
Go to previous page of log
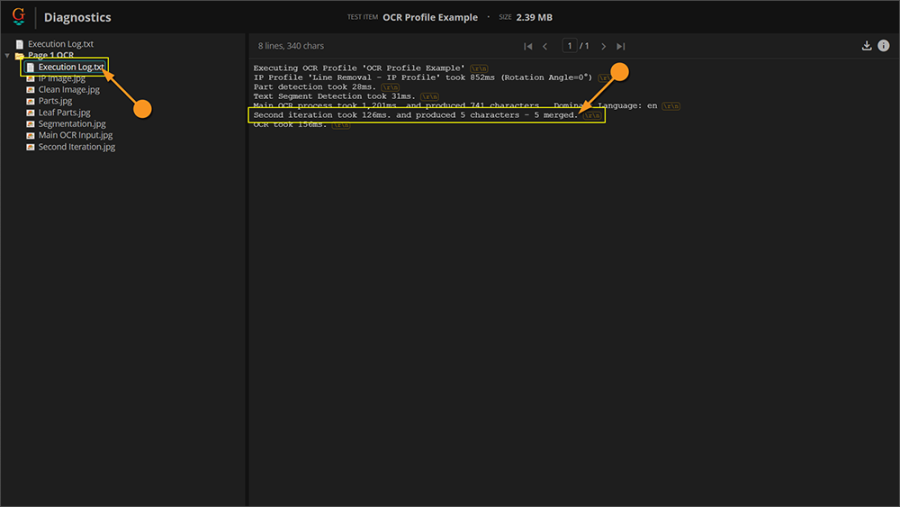point(545,46)
